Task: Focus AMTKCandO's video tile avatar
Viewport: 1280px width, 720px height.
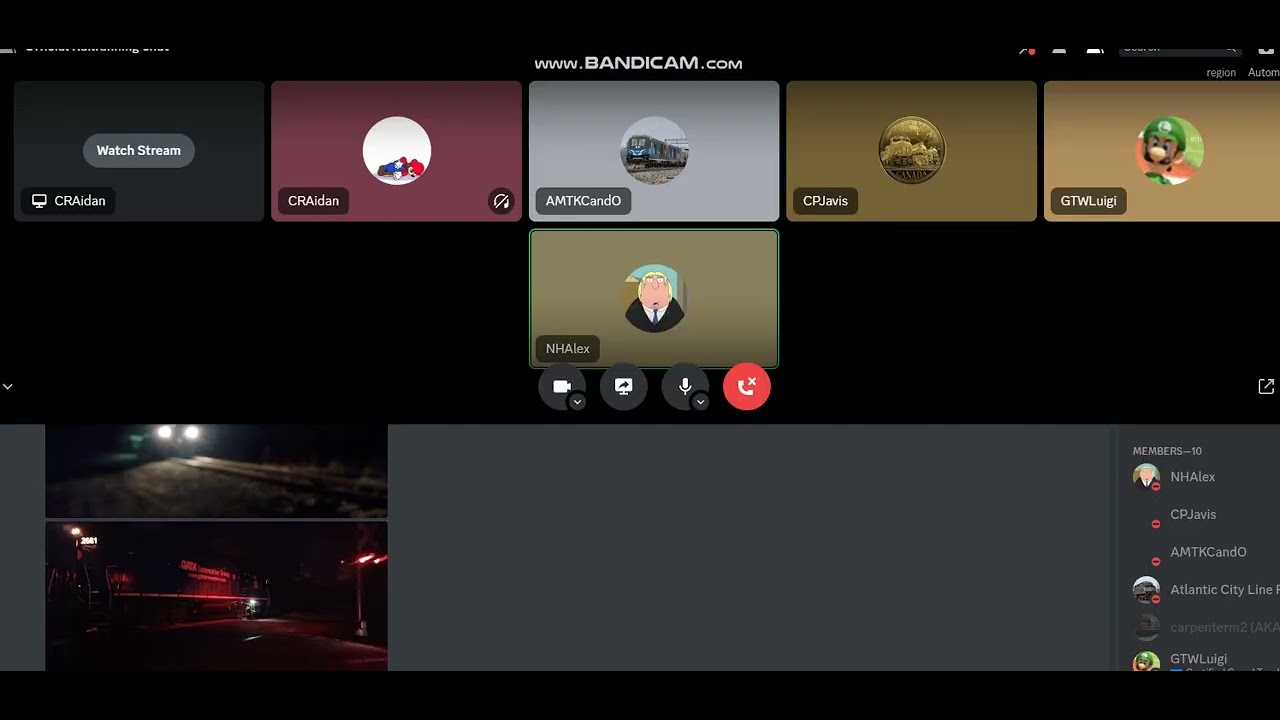Action: pyautogui.click(x=654, y=150)
